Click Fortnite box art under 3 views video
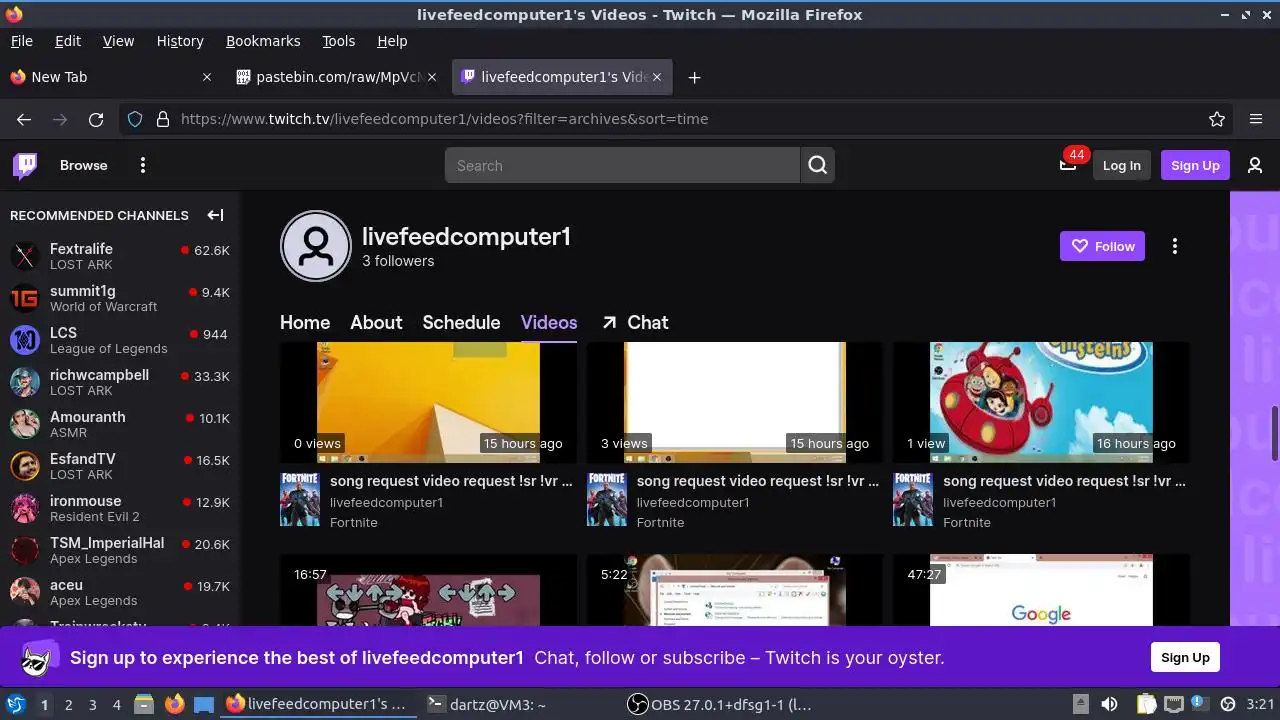The height and width of the screenshot is (720, 1280). (x=607, y=499)
